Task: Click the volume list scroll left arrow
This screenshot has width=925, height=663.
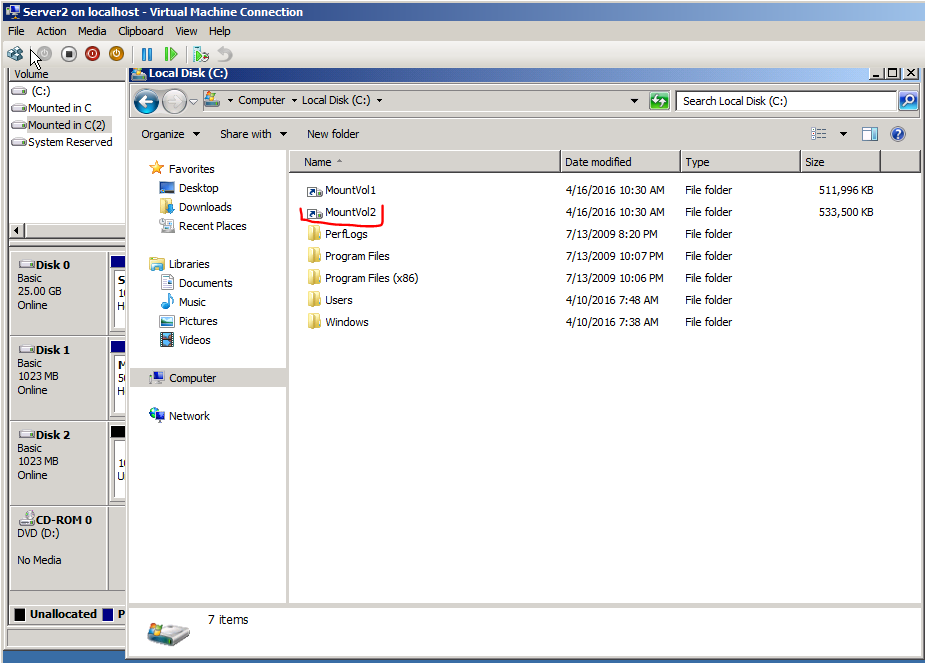Action: [x=17, y=231]
